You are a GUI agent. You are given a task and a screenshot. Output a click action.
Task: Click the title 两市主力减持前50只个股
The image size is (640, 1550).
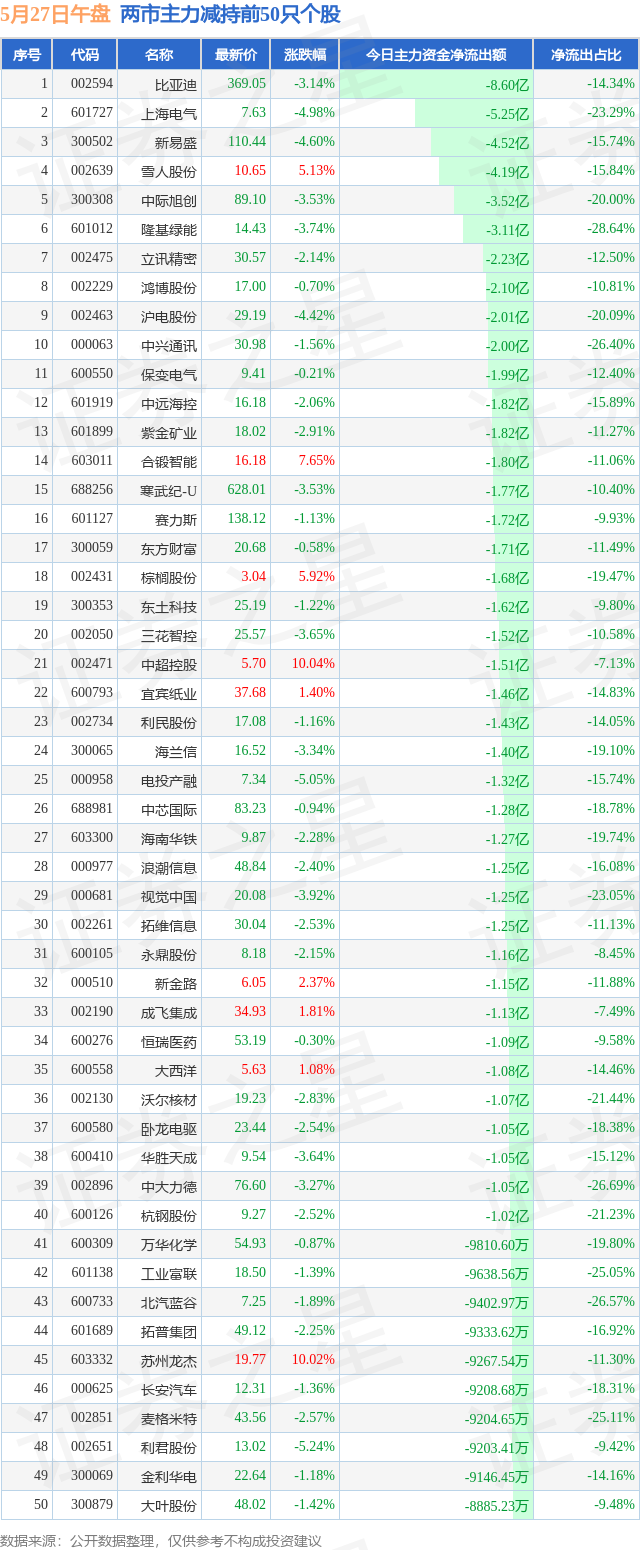(x=230, y=14)
